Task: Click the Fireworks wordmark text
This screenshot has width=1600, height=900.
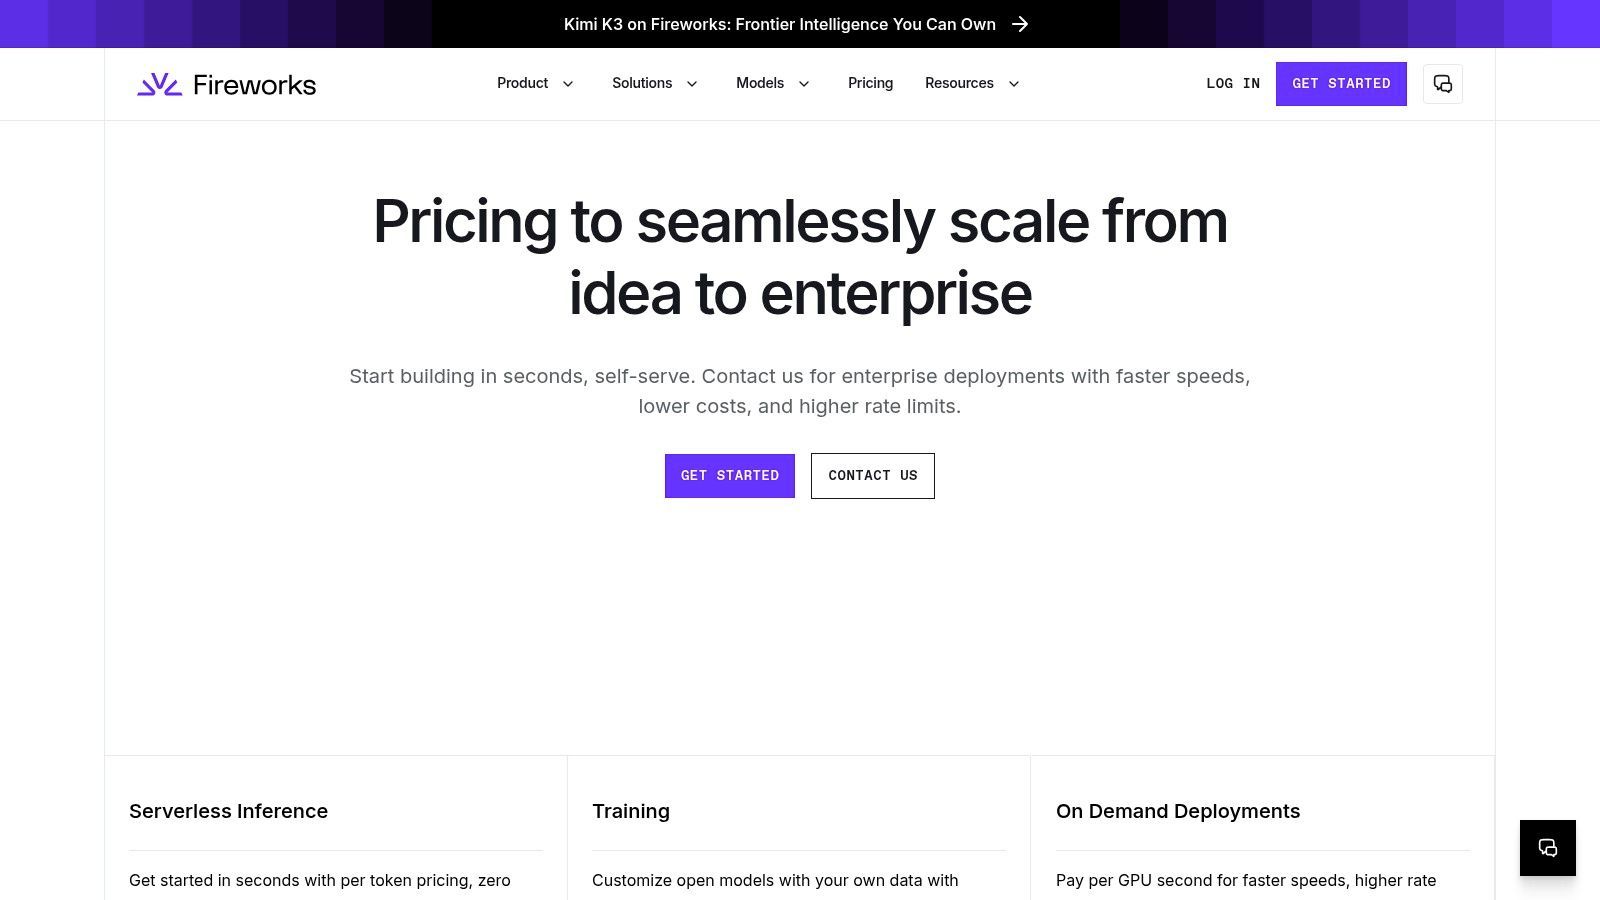Action: coord(254,85)
